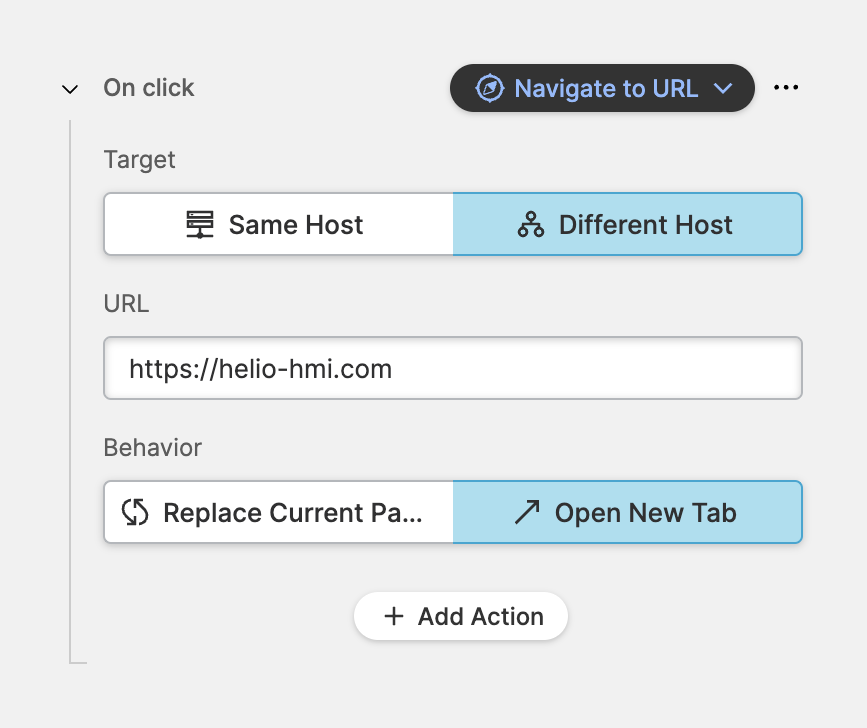Image resolution: width=867 pixels, height=728 pixels.
Task: Collapse the On click section chevron
Action: [x=70, y=89]
